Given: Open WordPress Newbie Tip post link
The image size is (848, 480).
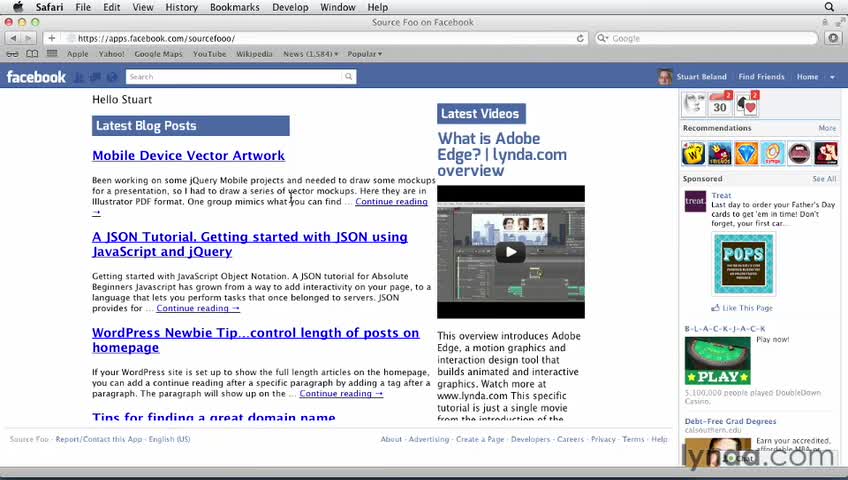Looking at the screenshot, I should tap(255, 341).
